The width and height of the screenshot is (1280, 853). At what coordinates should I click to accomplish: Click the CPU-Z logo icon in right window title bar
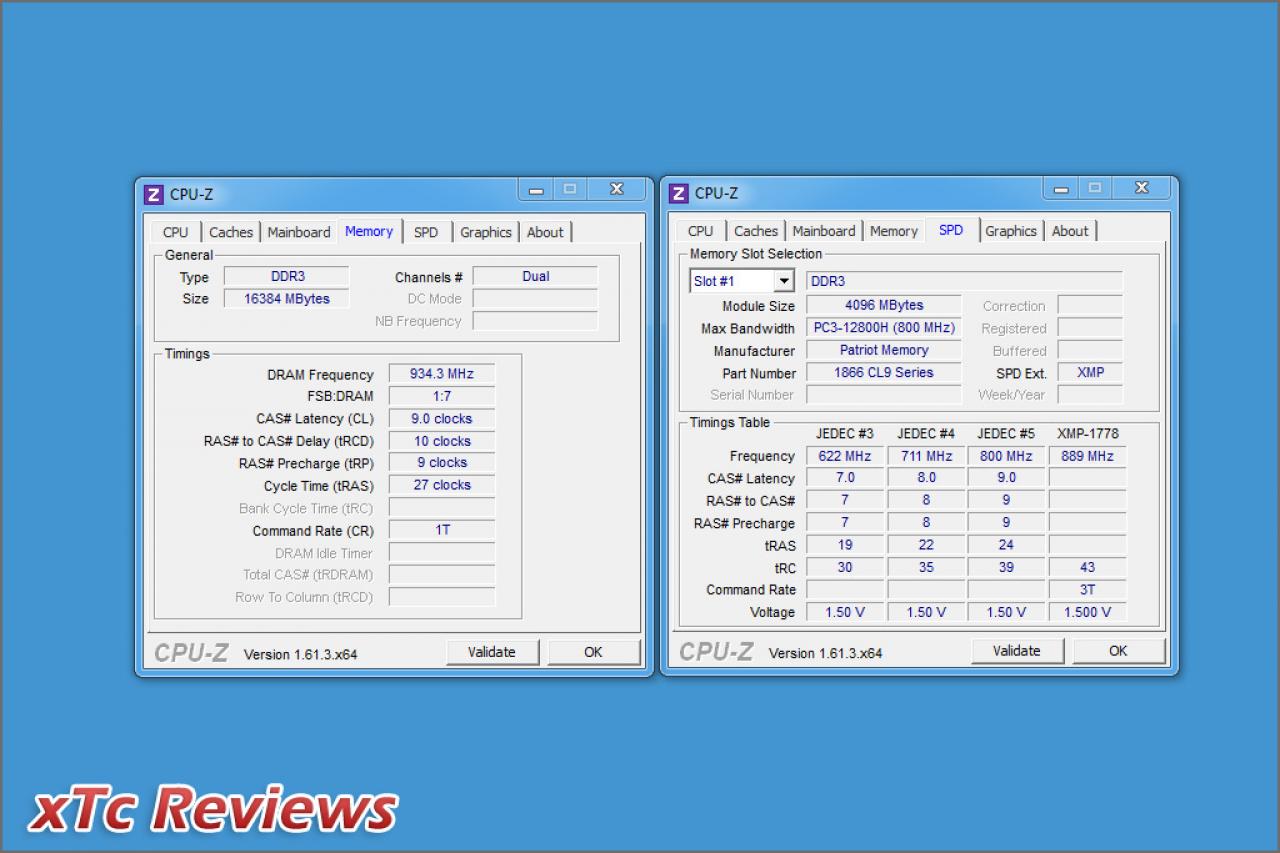(678, 193)
